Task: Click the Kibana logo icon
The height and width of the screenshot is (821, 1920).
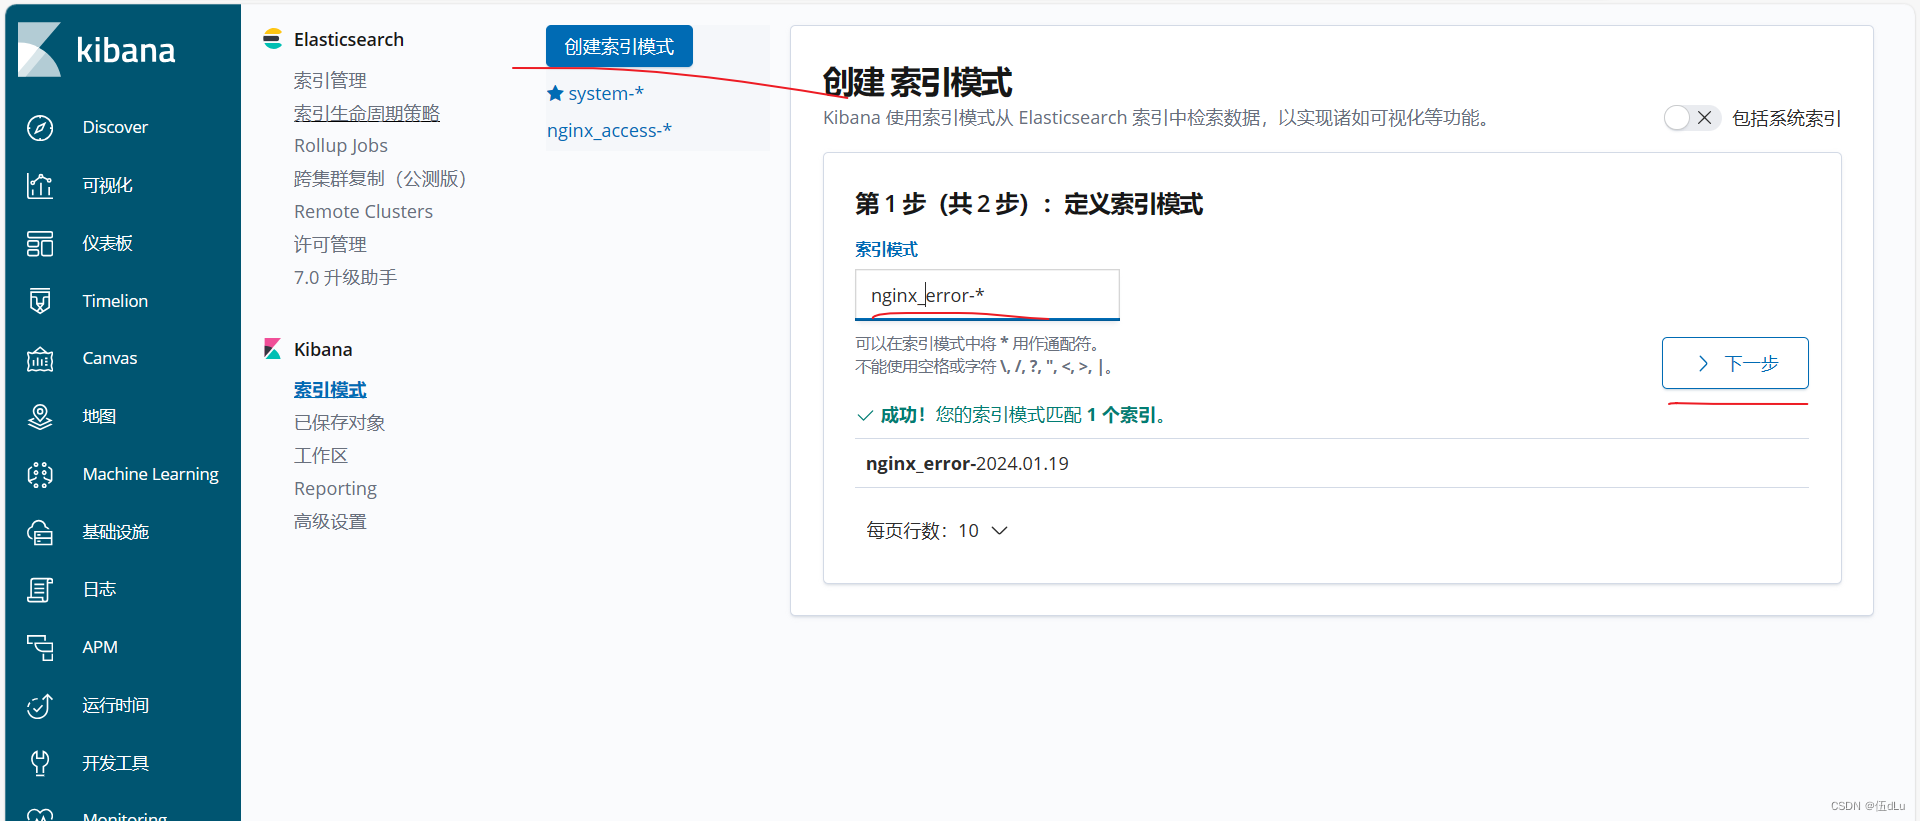Action: pyautogui.click(x=40, y=49)
